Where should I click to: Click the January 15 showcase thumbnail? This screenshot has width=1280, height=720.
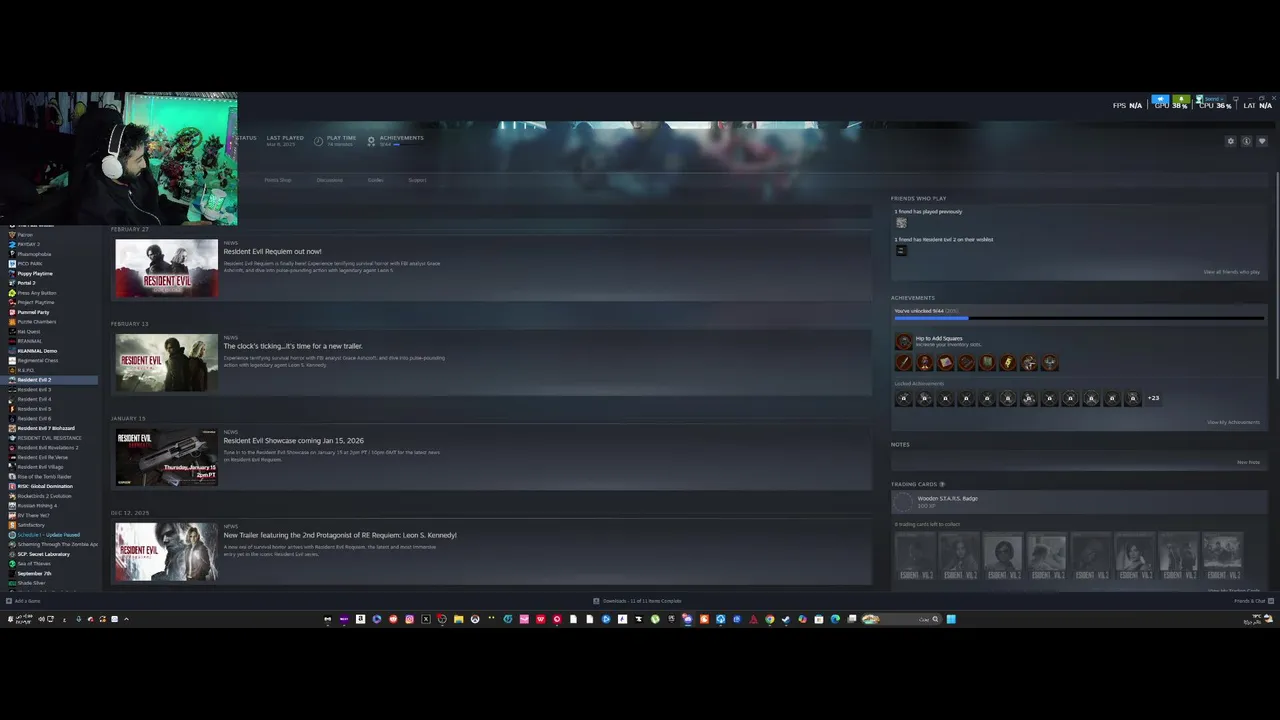point(166,457)
